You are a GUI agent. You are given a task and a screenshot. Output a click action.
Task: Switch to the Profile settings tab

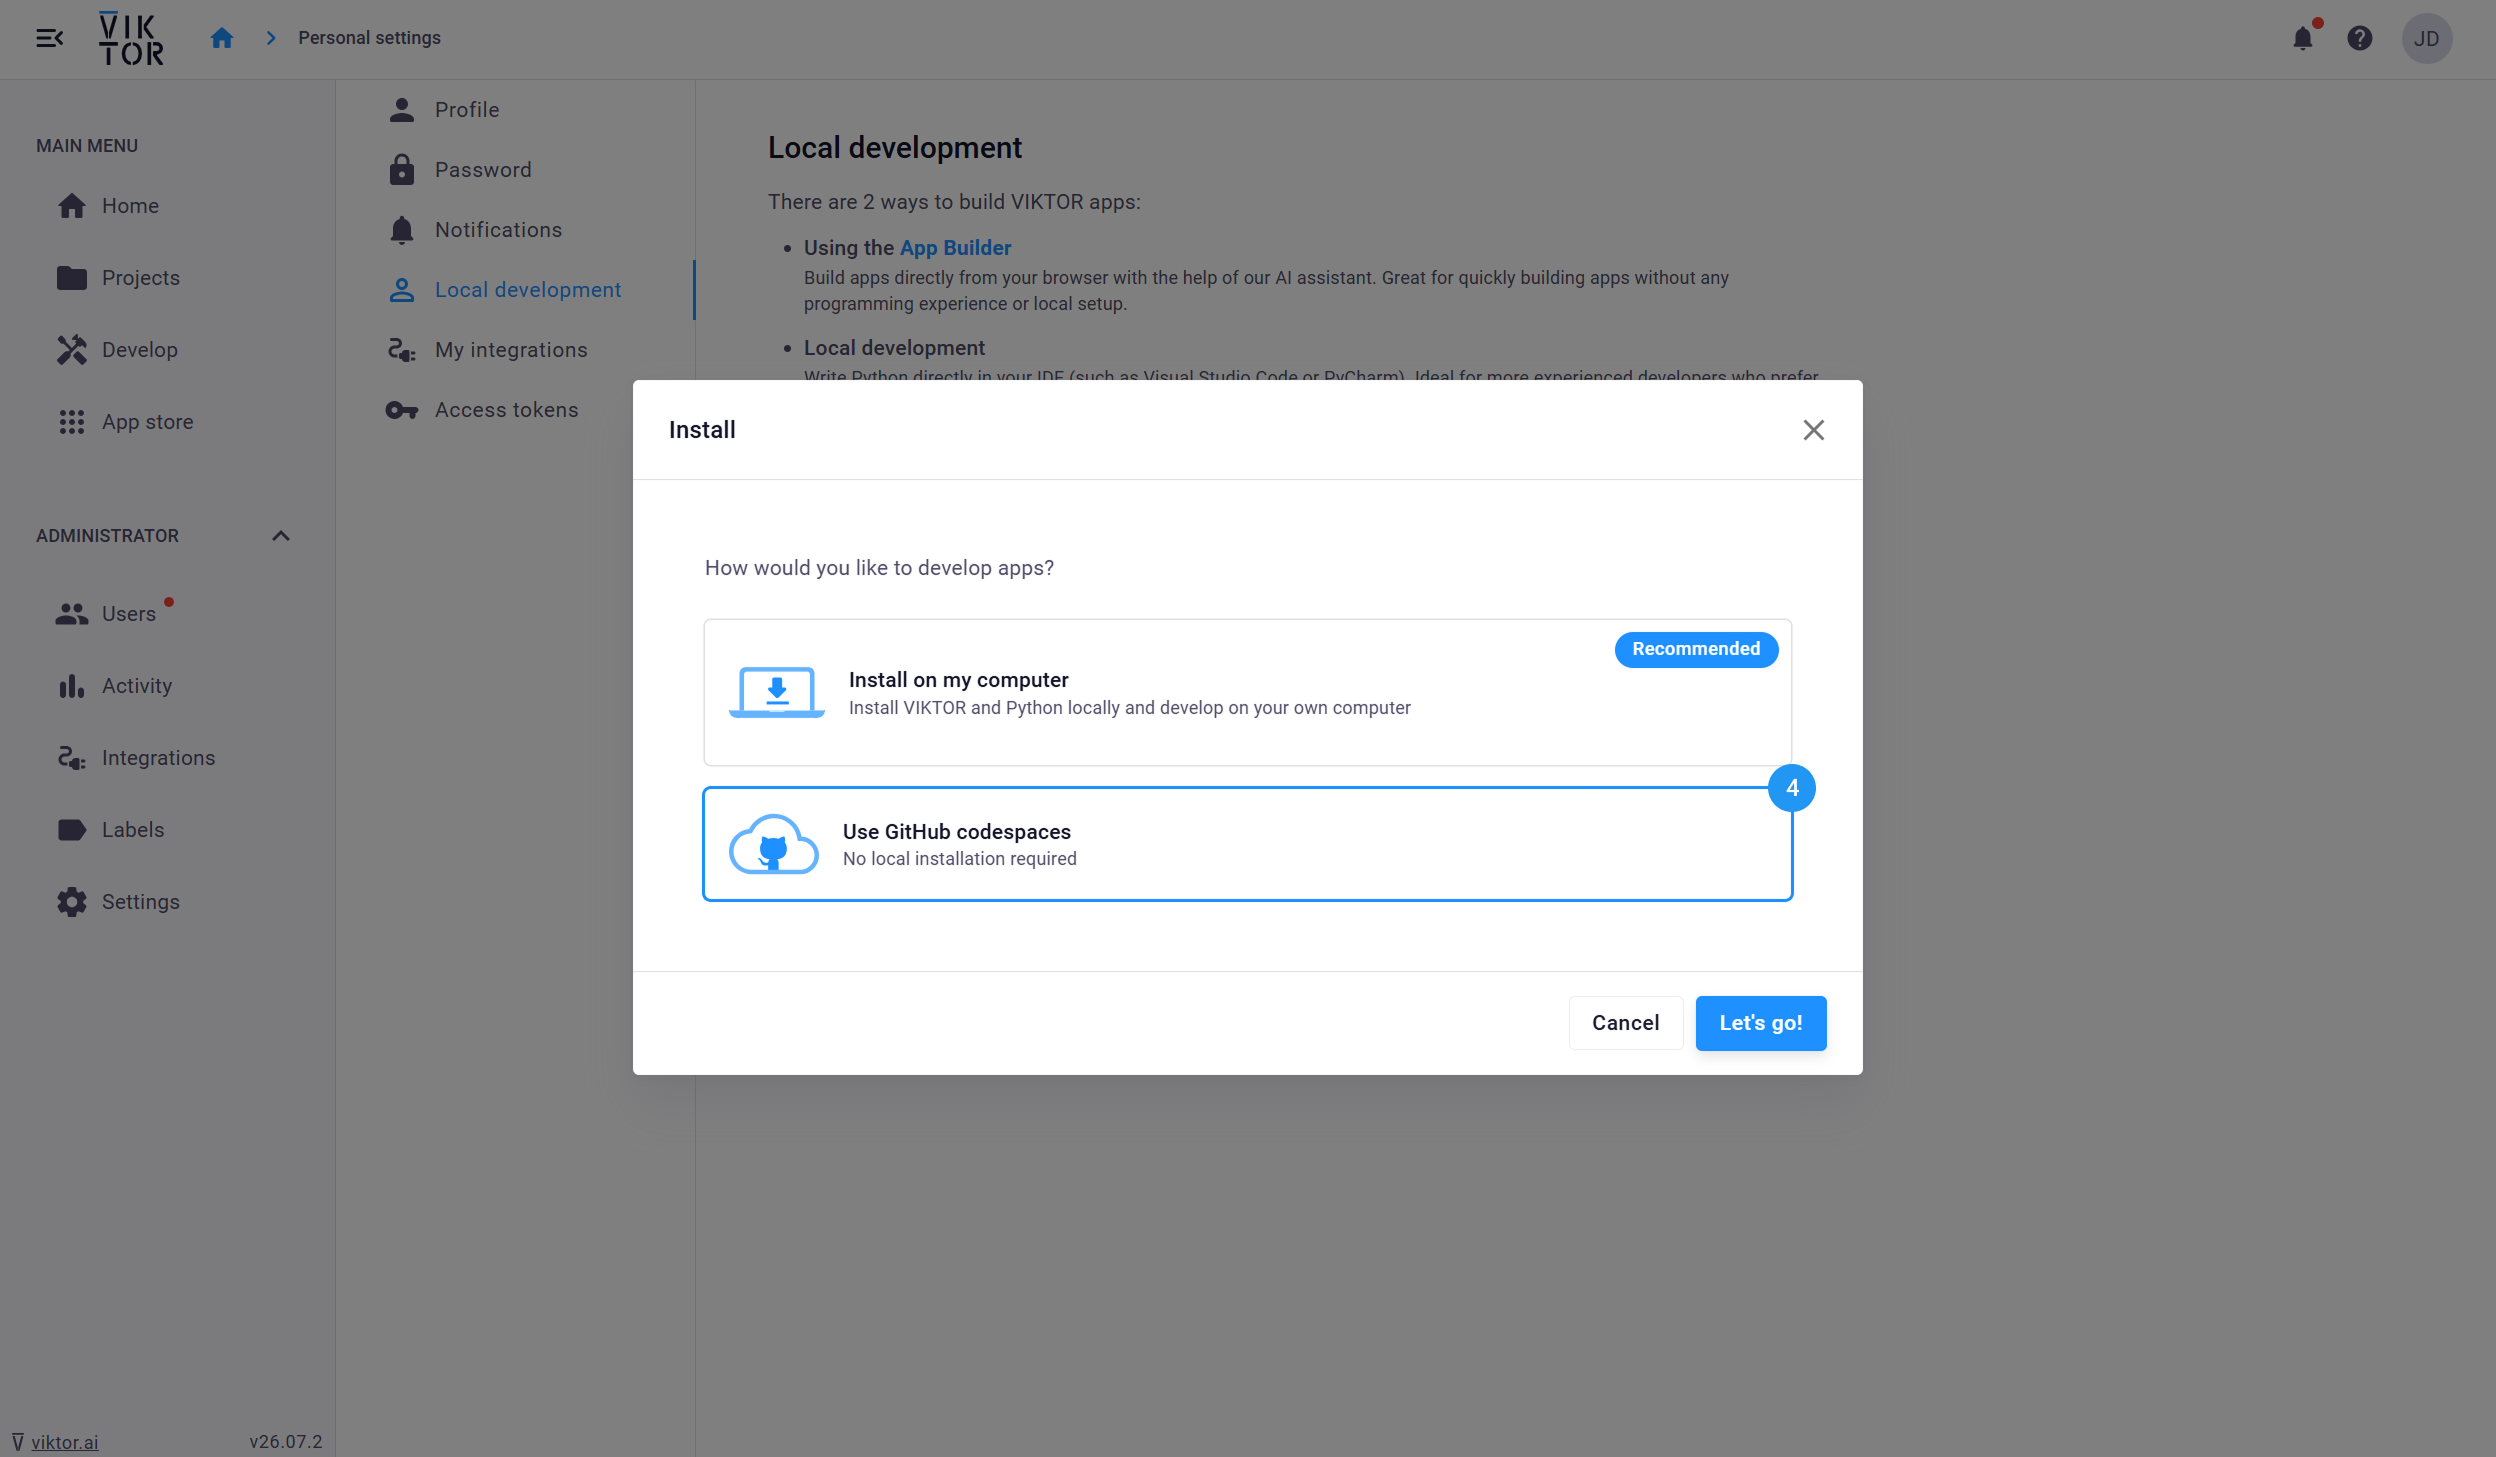click(x=516, y=110)
